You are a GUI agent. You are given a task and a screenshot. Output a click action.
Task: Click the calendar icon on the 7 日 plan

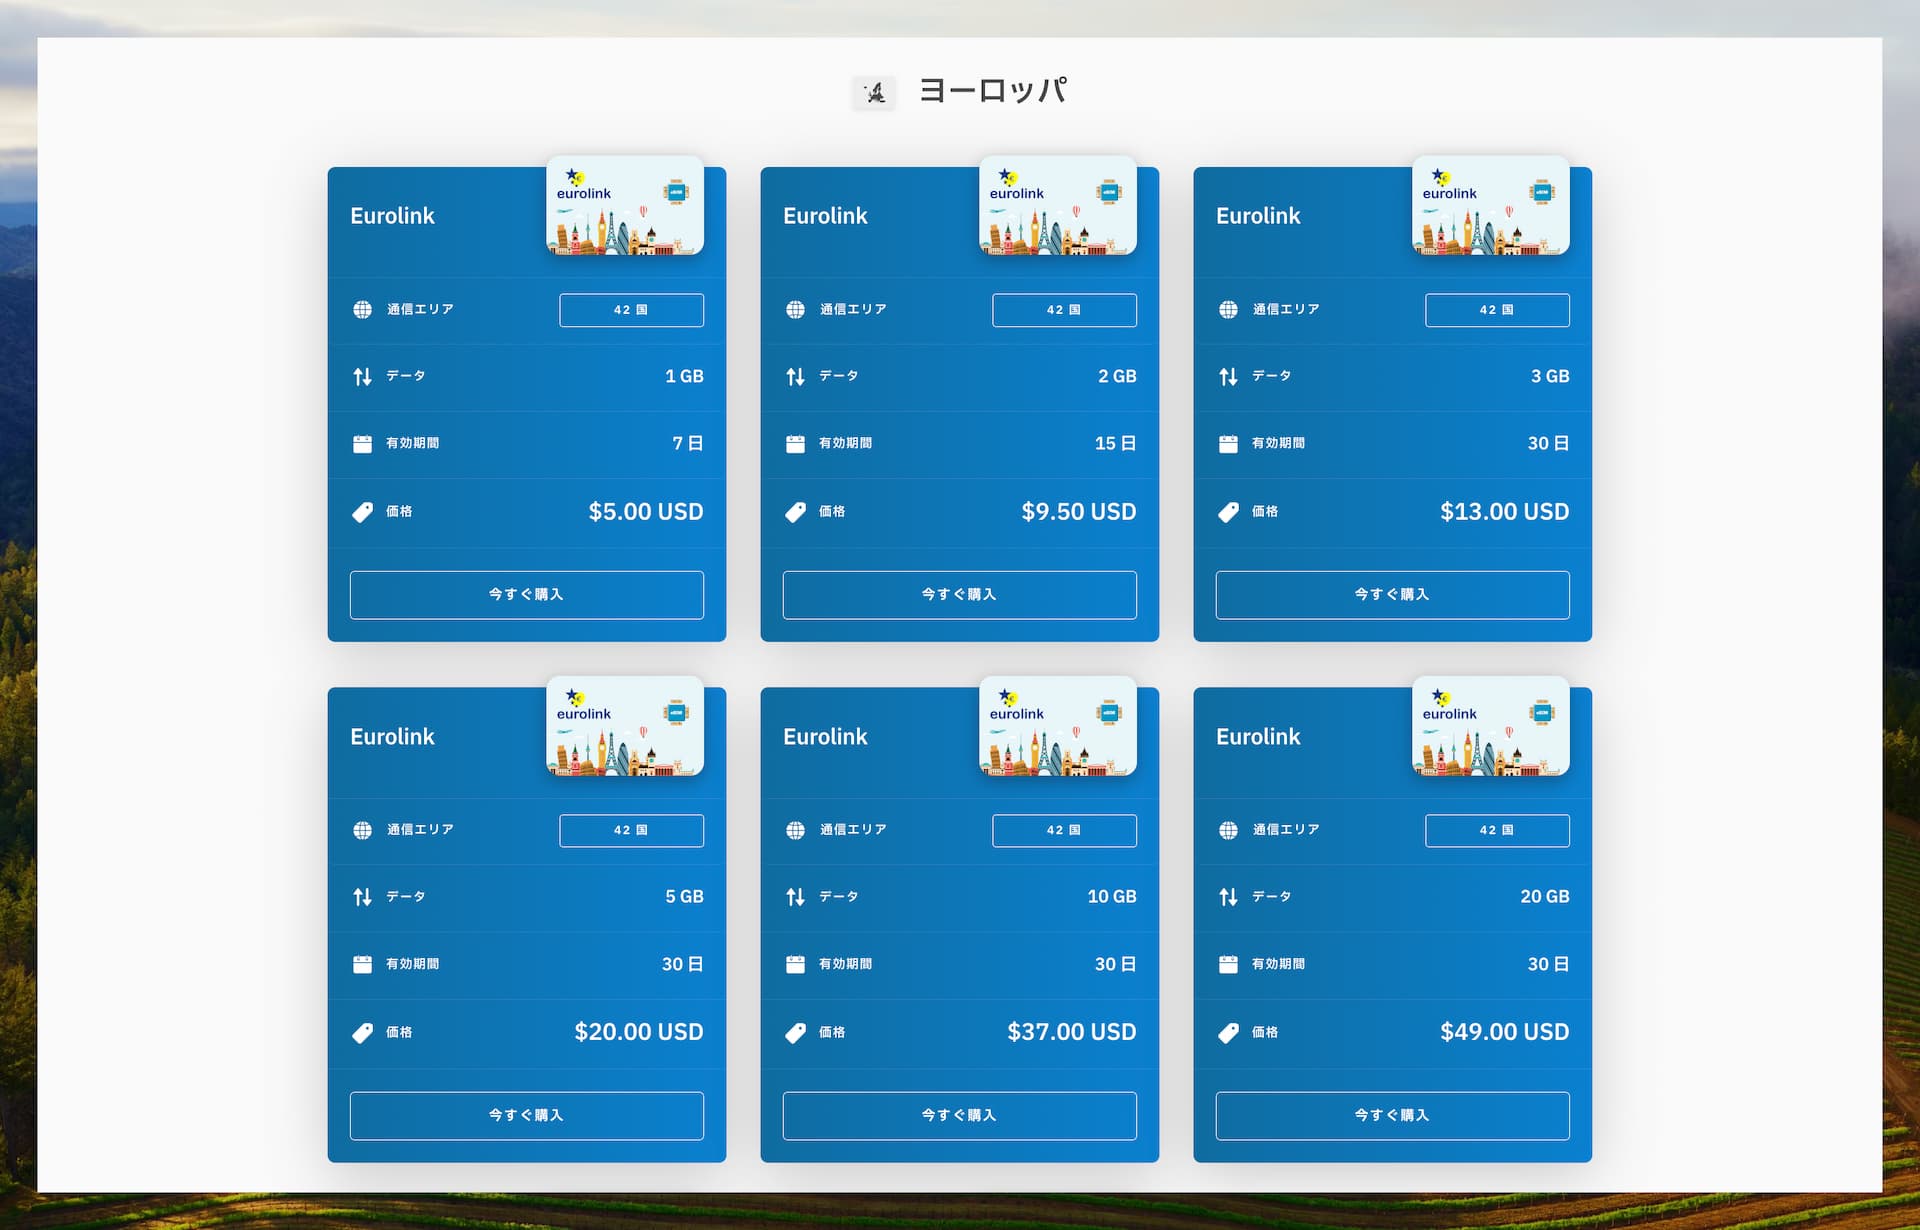click(x=362, y=444)
